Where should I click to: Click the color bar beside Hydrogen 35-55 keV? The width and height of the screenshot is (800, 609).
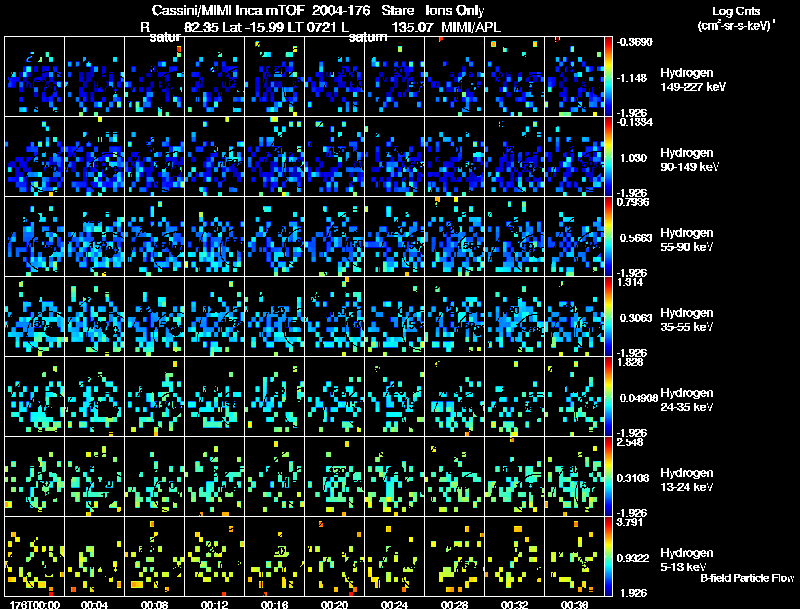click(x=608, y=317)
